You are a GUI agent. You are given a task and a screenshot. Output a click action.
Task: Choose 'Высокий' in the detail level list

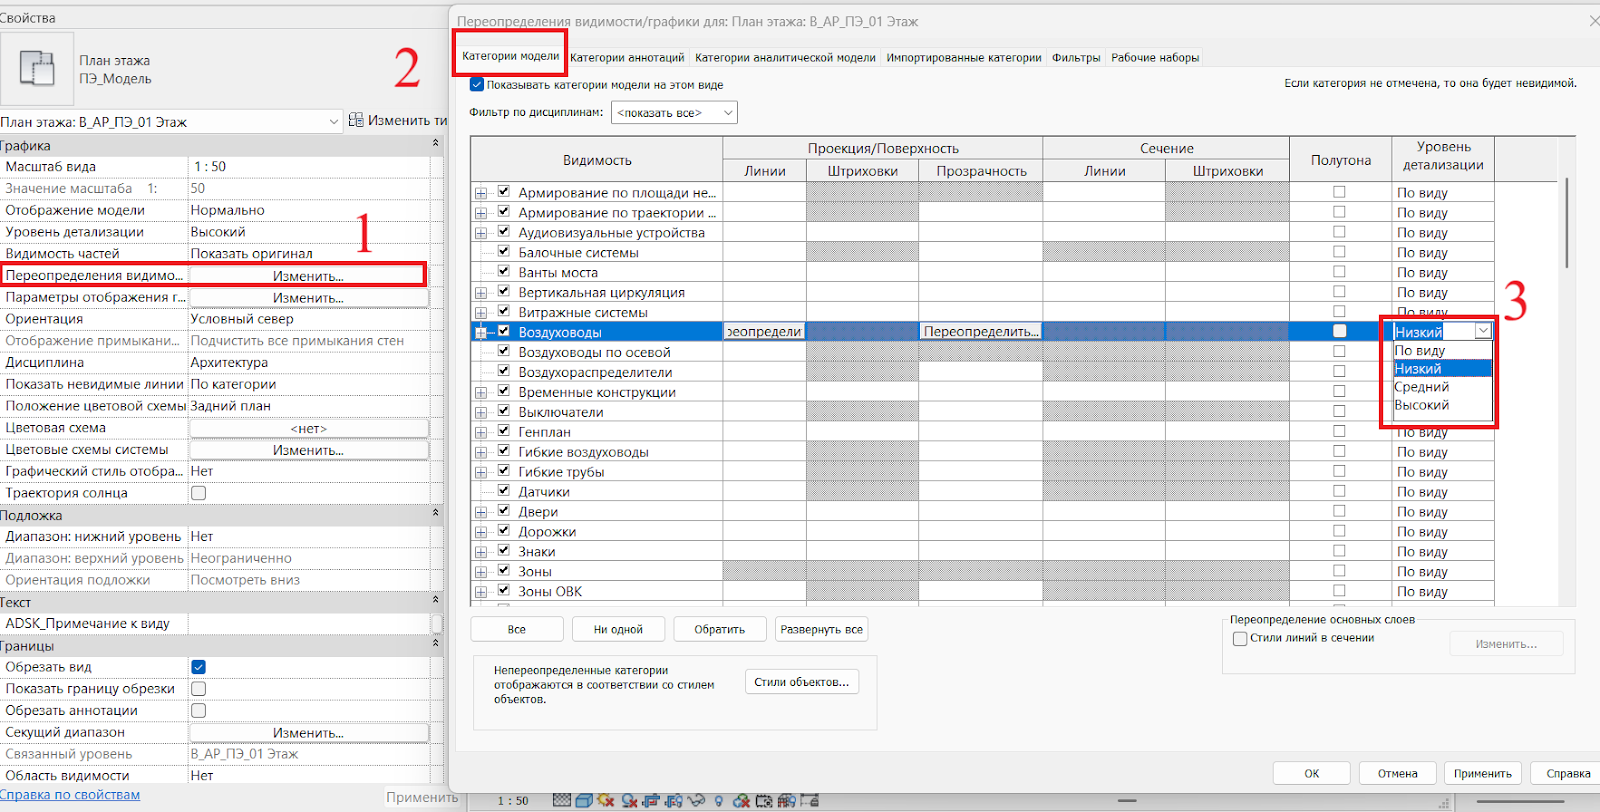pos(1442,405)
